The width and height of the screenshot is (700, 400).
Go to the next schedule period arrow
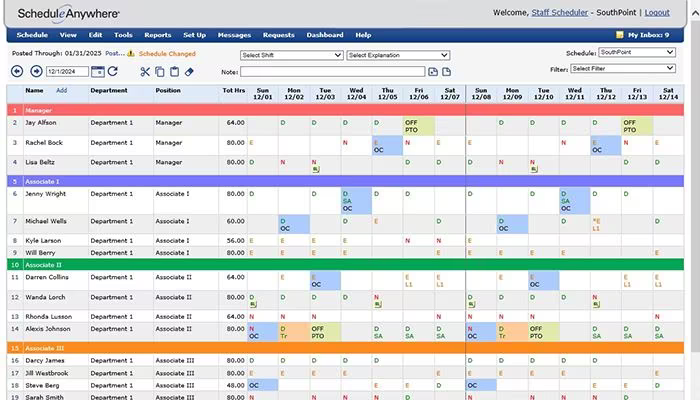click(x=36, y=71)
